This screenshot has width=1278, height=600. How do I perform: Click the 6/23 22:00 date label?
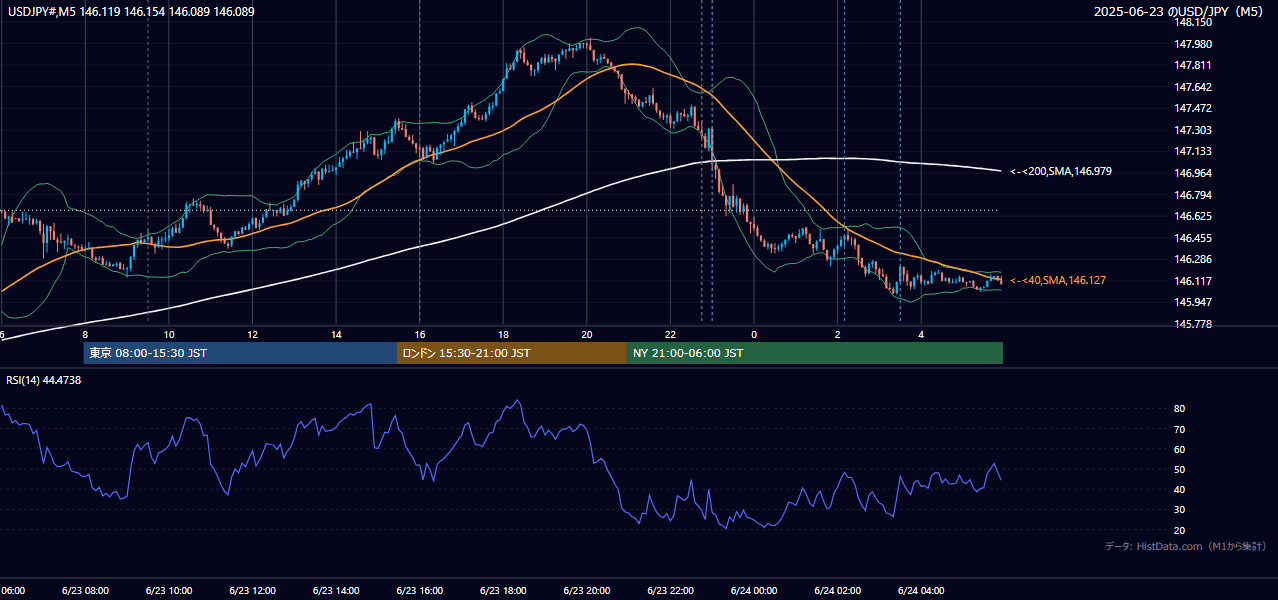pyautogui.click(x=671, y=590)
